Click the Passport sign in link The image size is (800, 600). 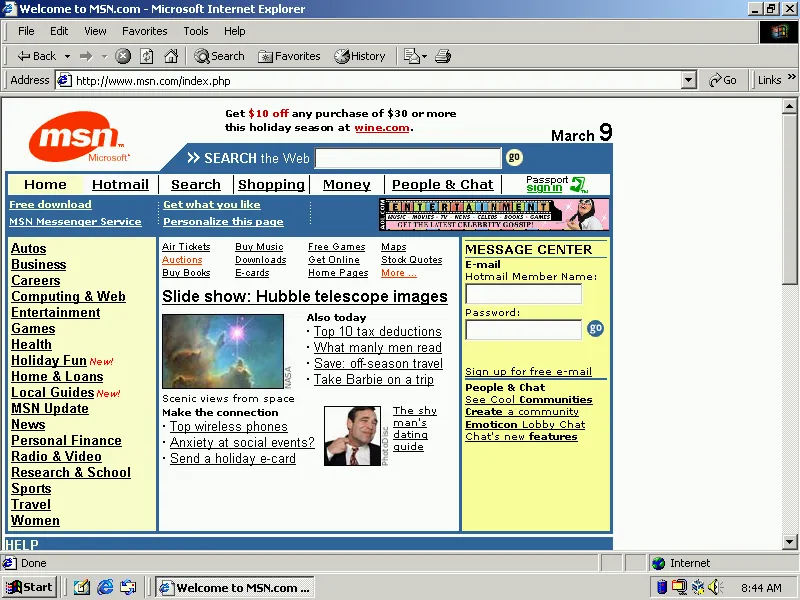[x=544, y=188]
